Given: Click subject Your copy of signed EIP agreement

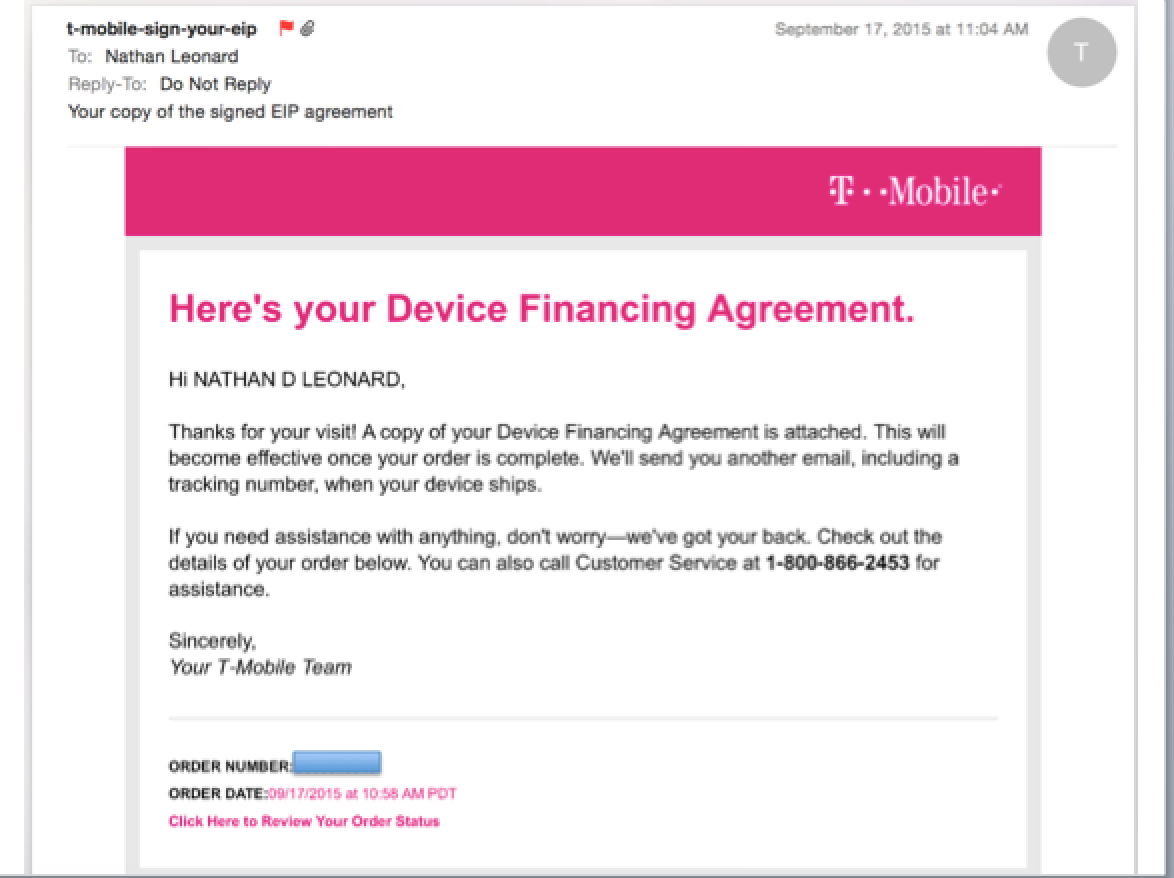Looking at the screenshot, I should point(231,112).
